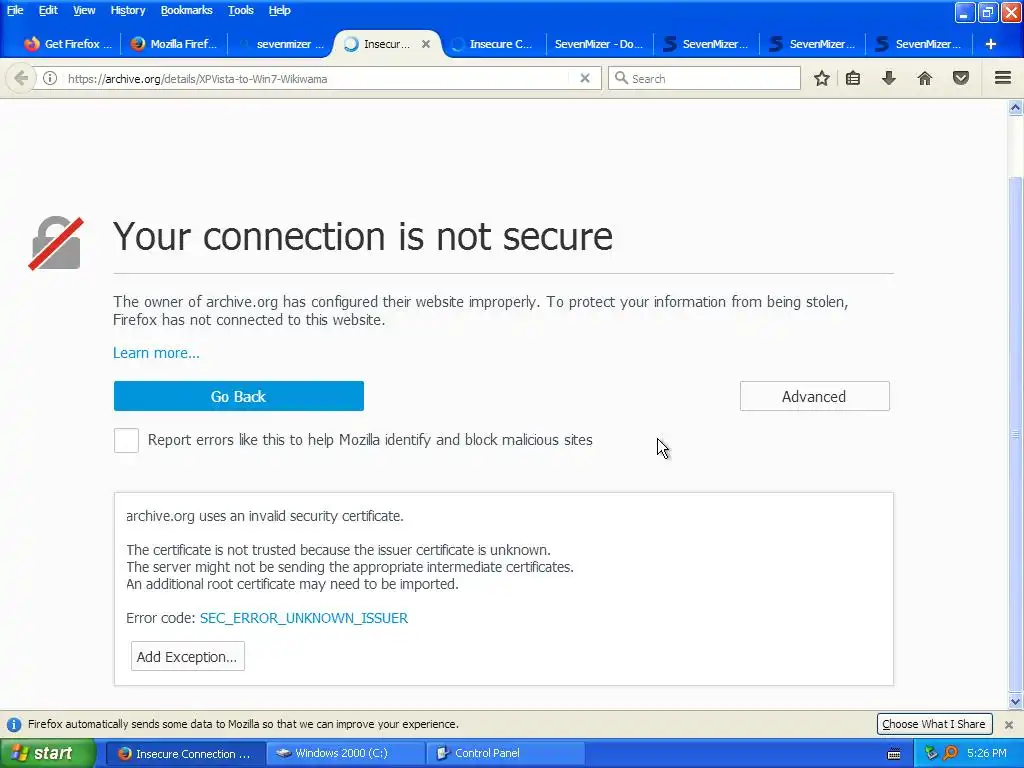The image size is (1024, 768).
Task: Open the Tools menu
Action: tap(240, 10)
